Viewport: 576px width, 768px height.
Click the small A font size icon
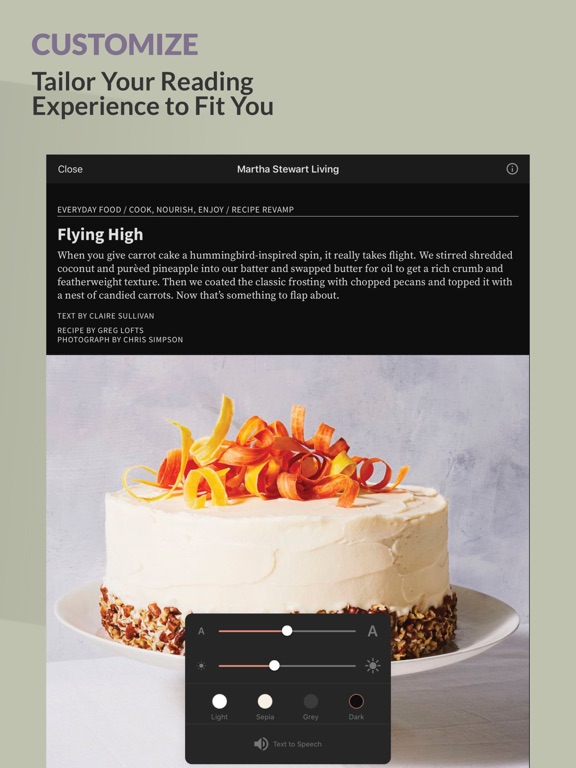(201, 631)
